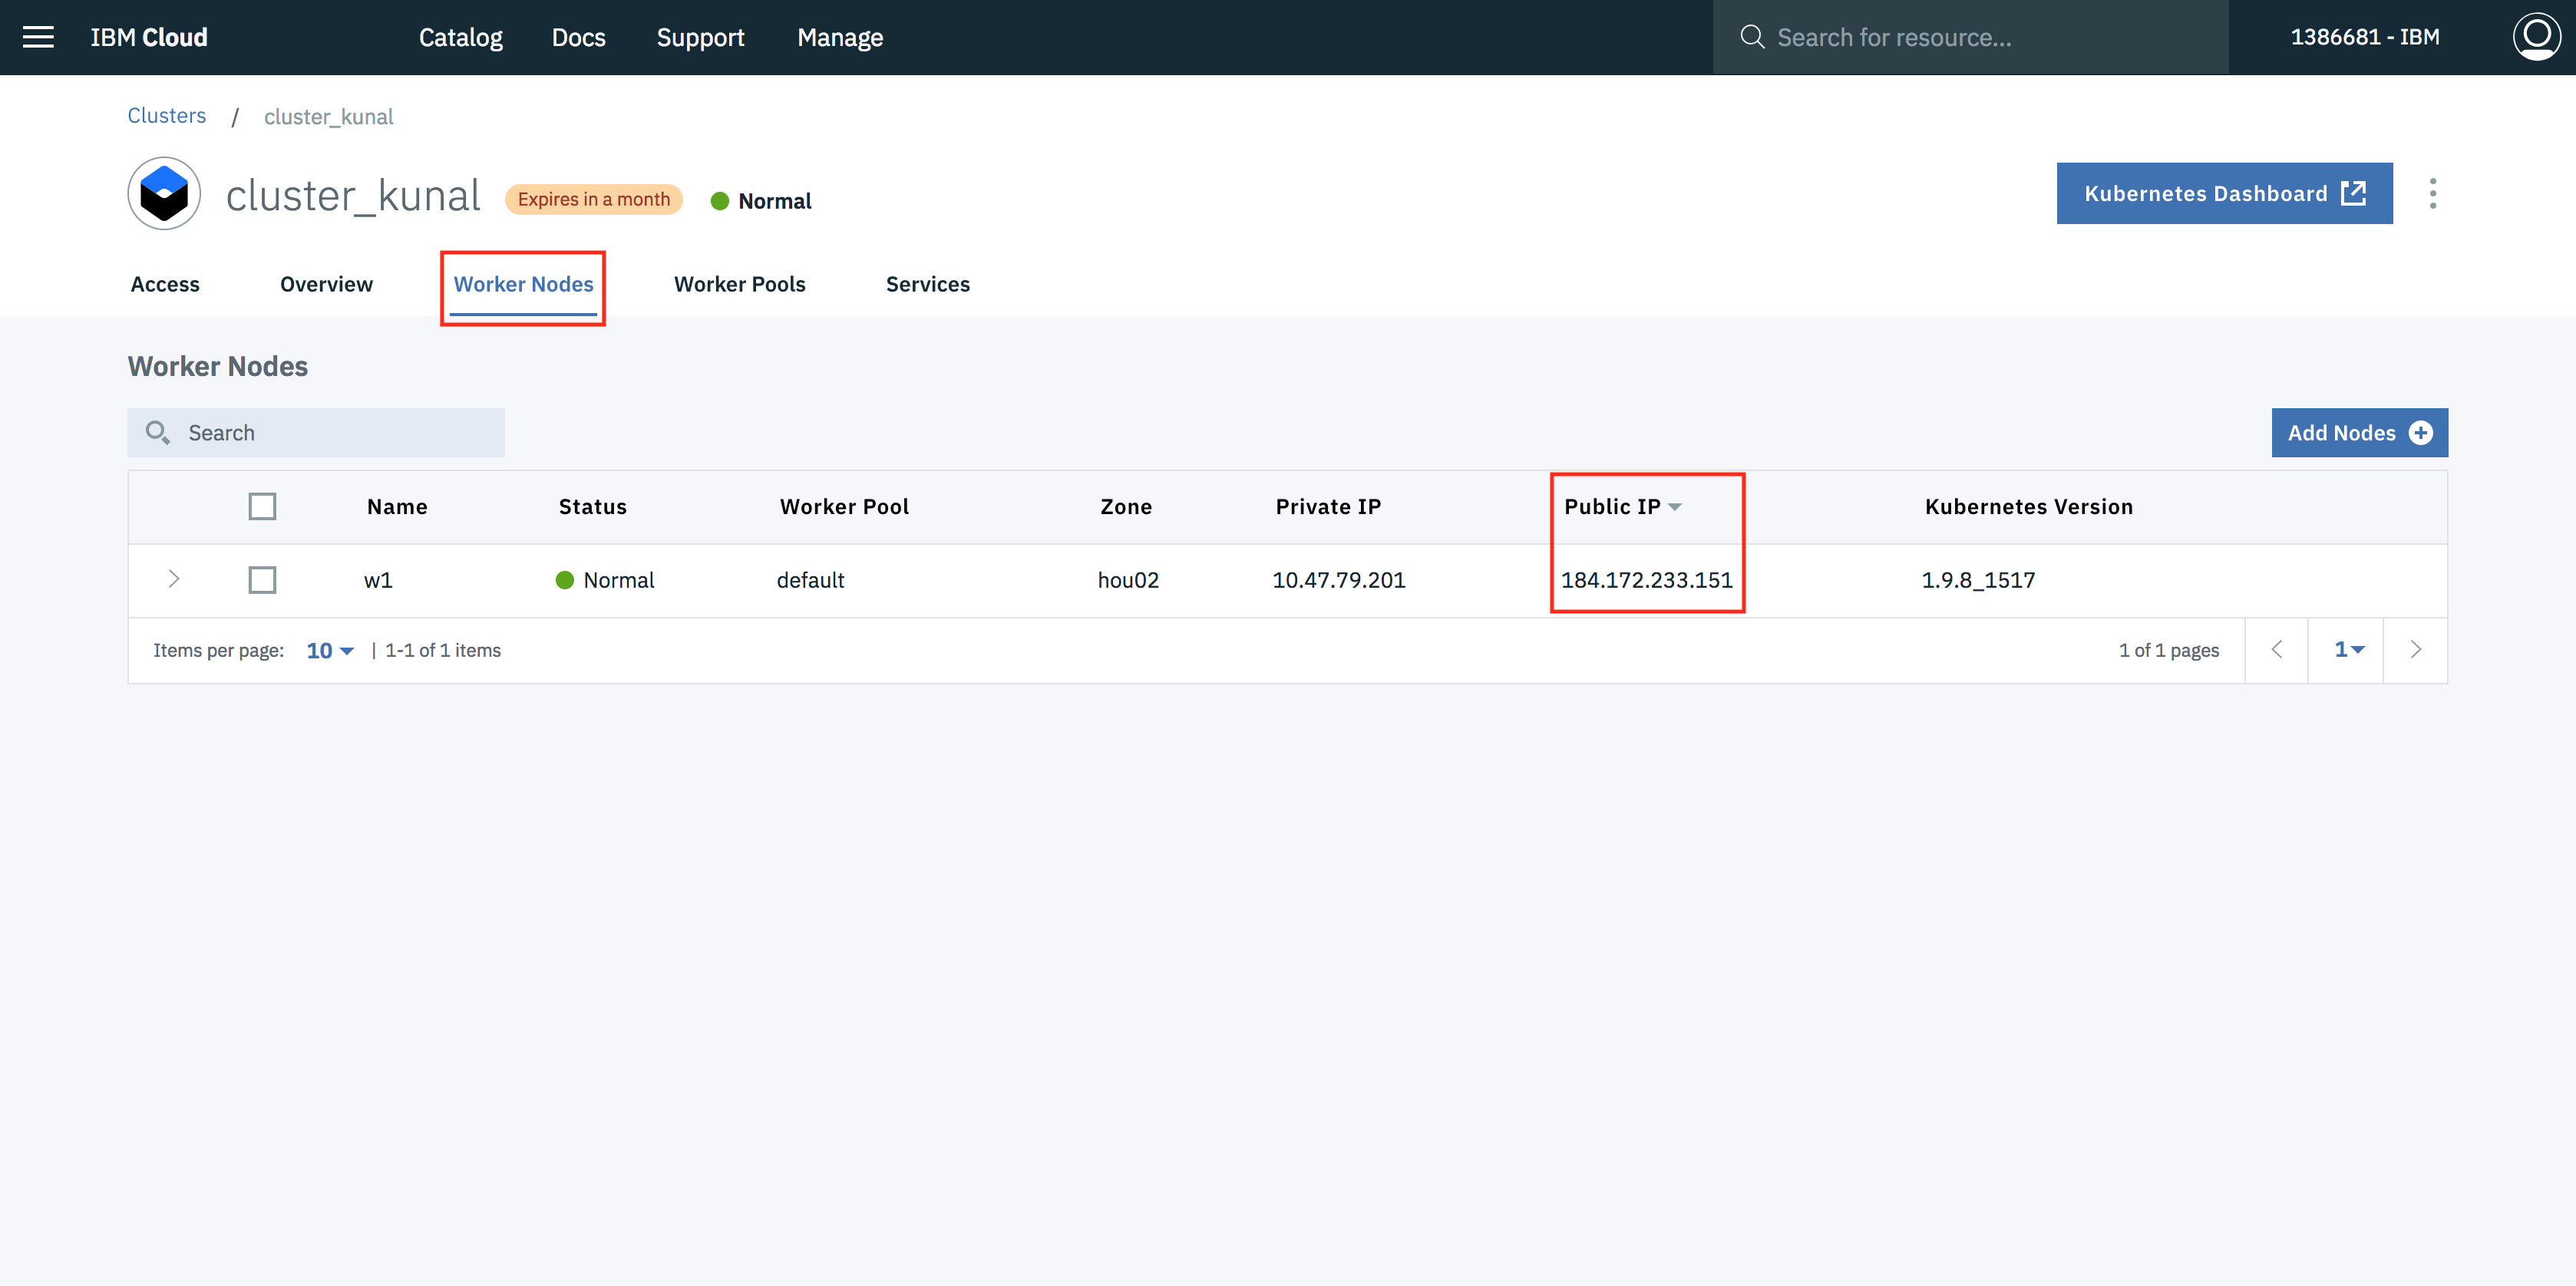Open the hamburger navigation menu

pyautogui.click(x=38, y=37)
